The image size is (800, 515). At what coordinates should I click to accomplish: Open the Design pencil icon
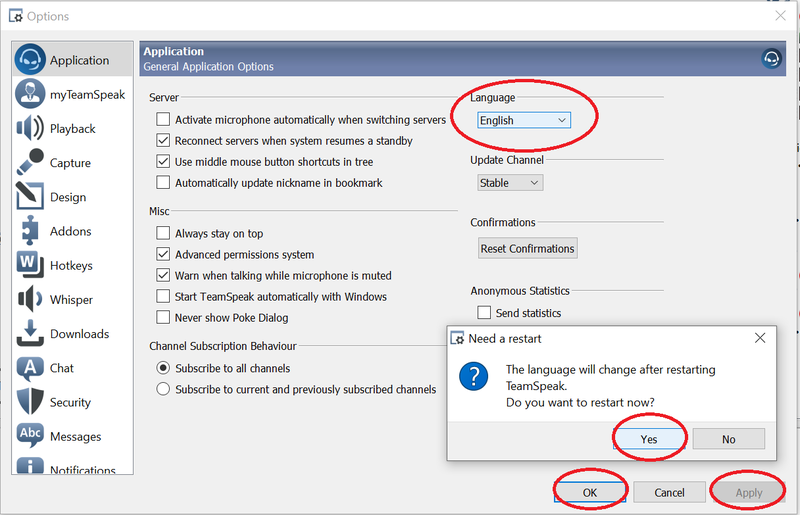point(30,197)
